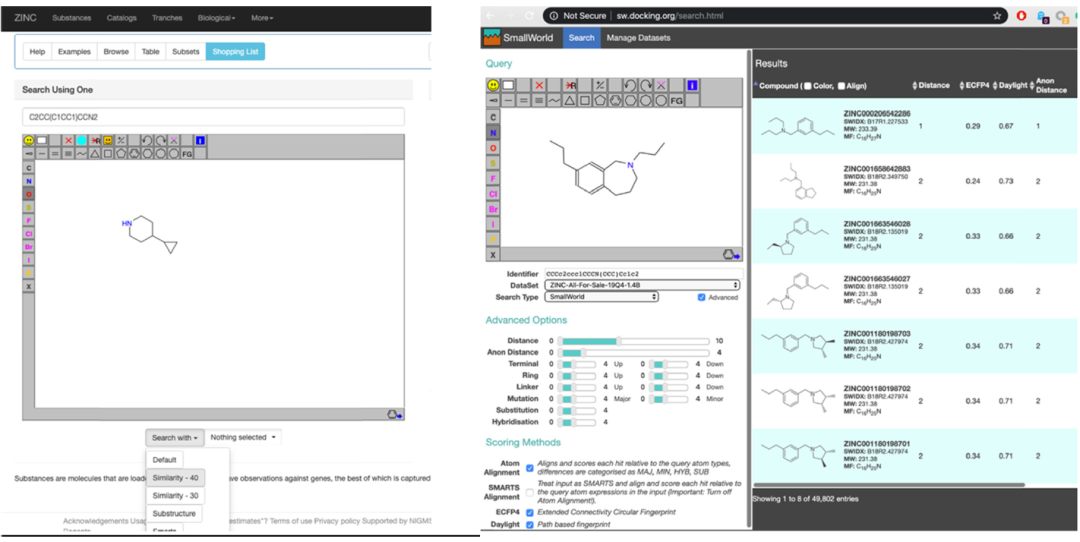Open the blue info icon in SmallWorld editor
The image size is (1080, 542).
[x=692, y=85]
